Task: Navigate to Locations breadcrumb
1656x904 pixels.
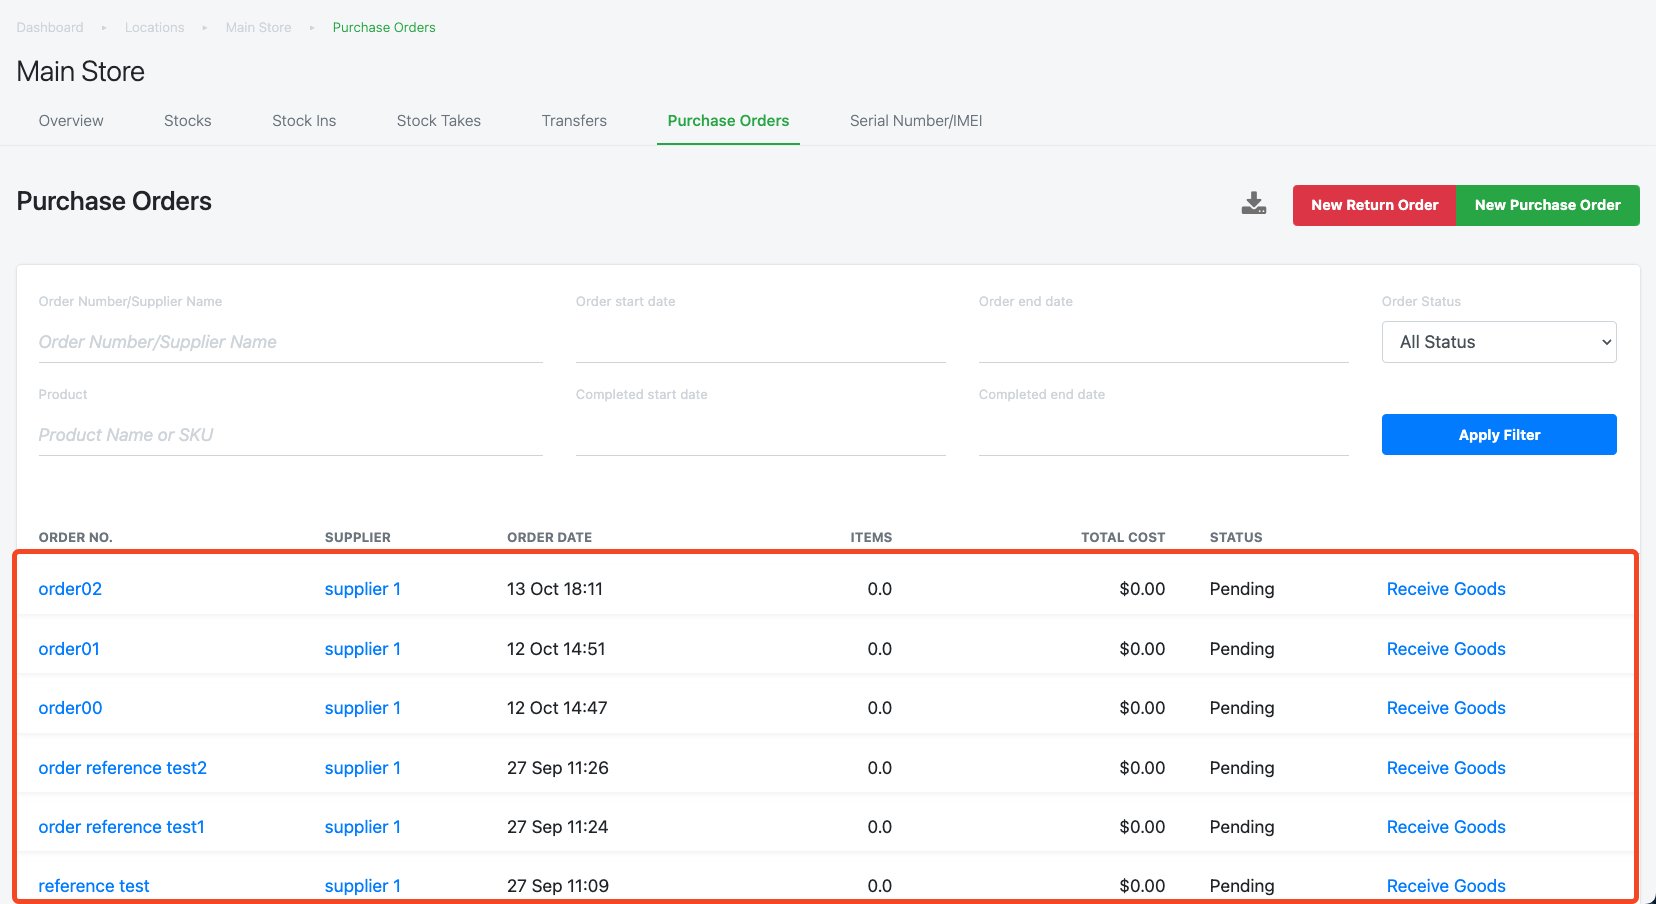Action: [x=154, y=27]
